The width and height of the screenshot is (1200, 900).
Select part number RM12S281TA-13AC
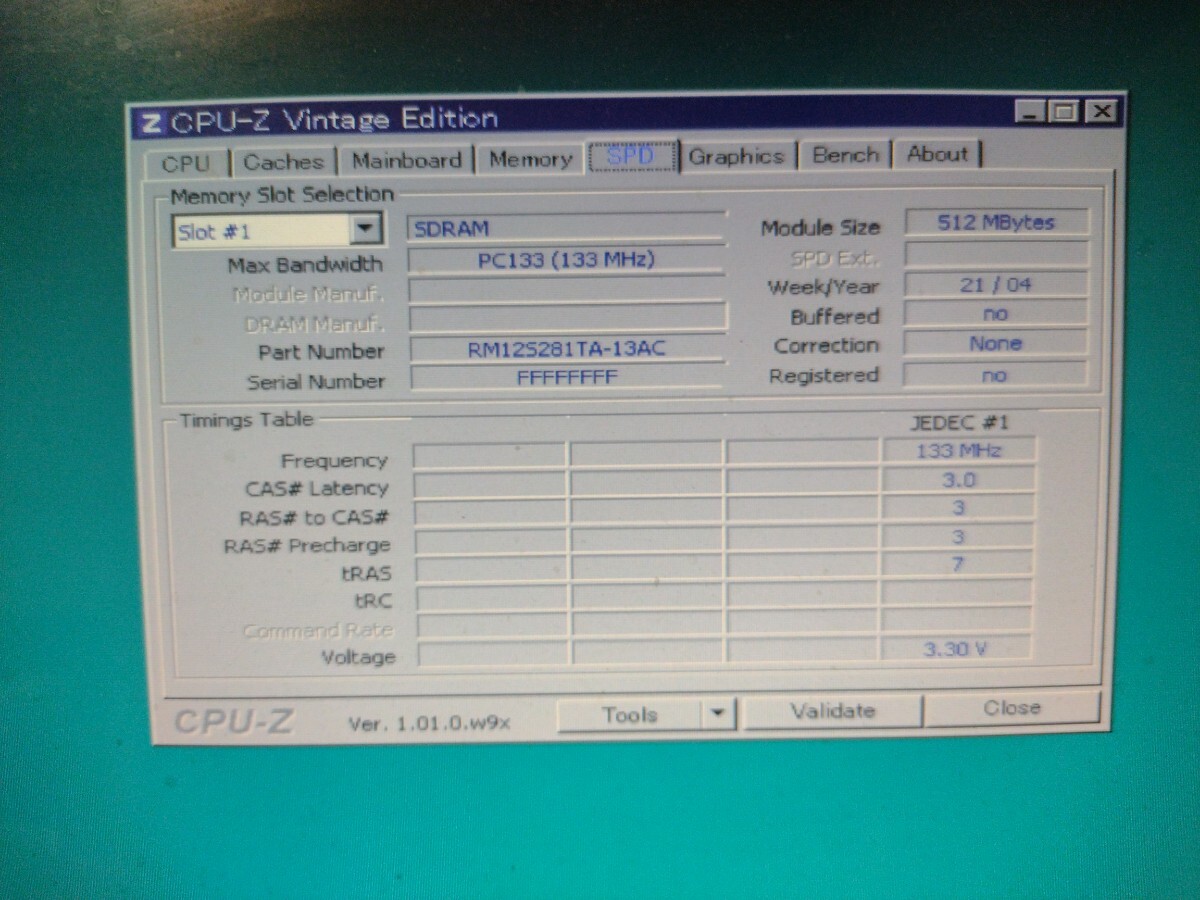pos(566,349)
